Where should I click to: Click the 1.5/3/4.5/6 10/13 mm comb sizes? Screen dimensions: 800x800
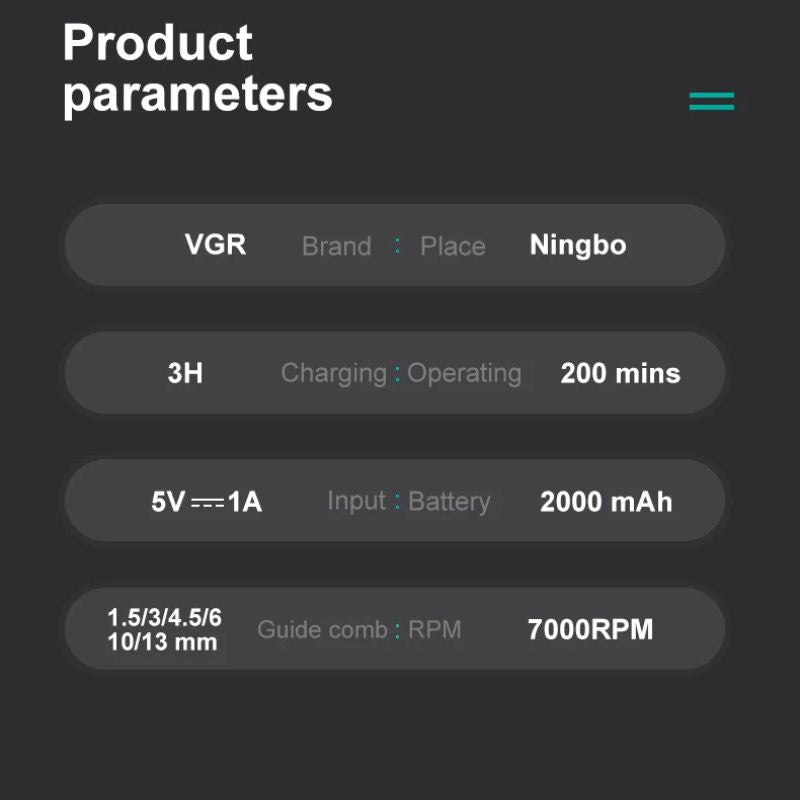(164, 630)
